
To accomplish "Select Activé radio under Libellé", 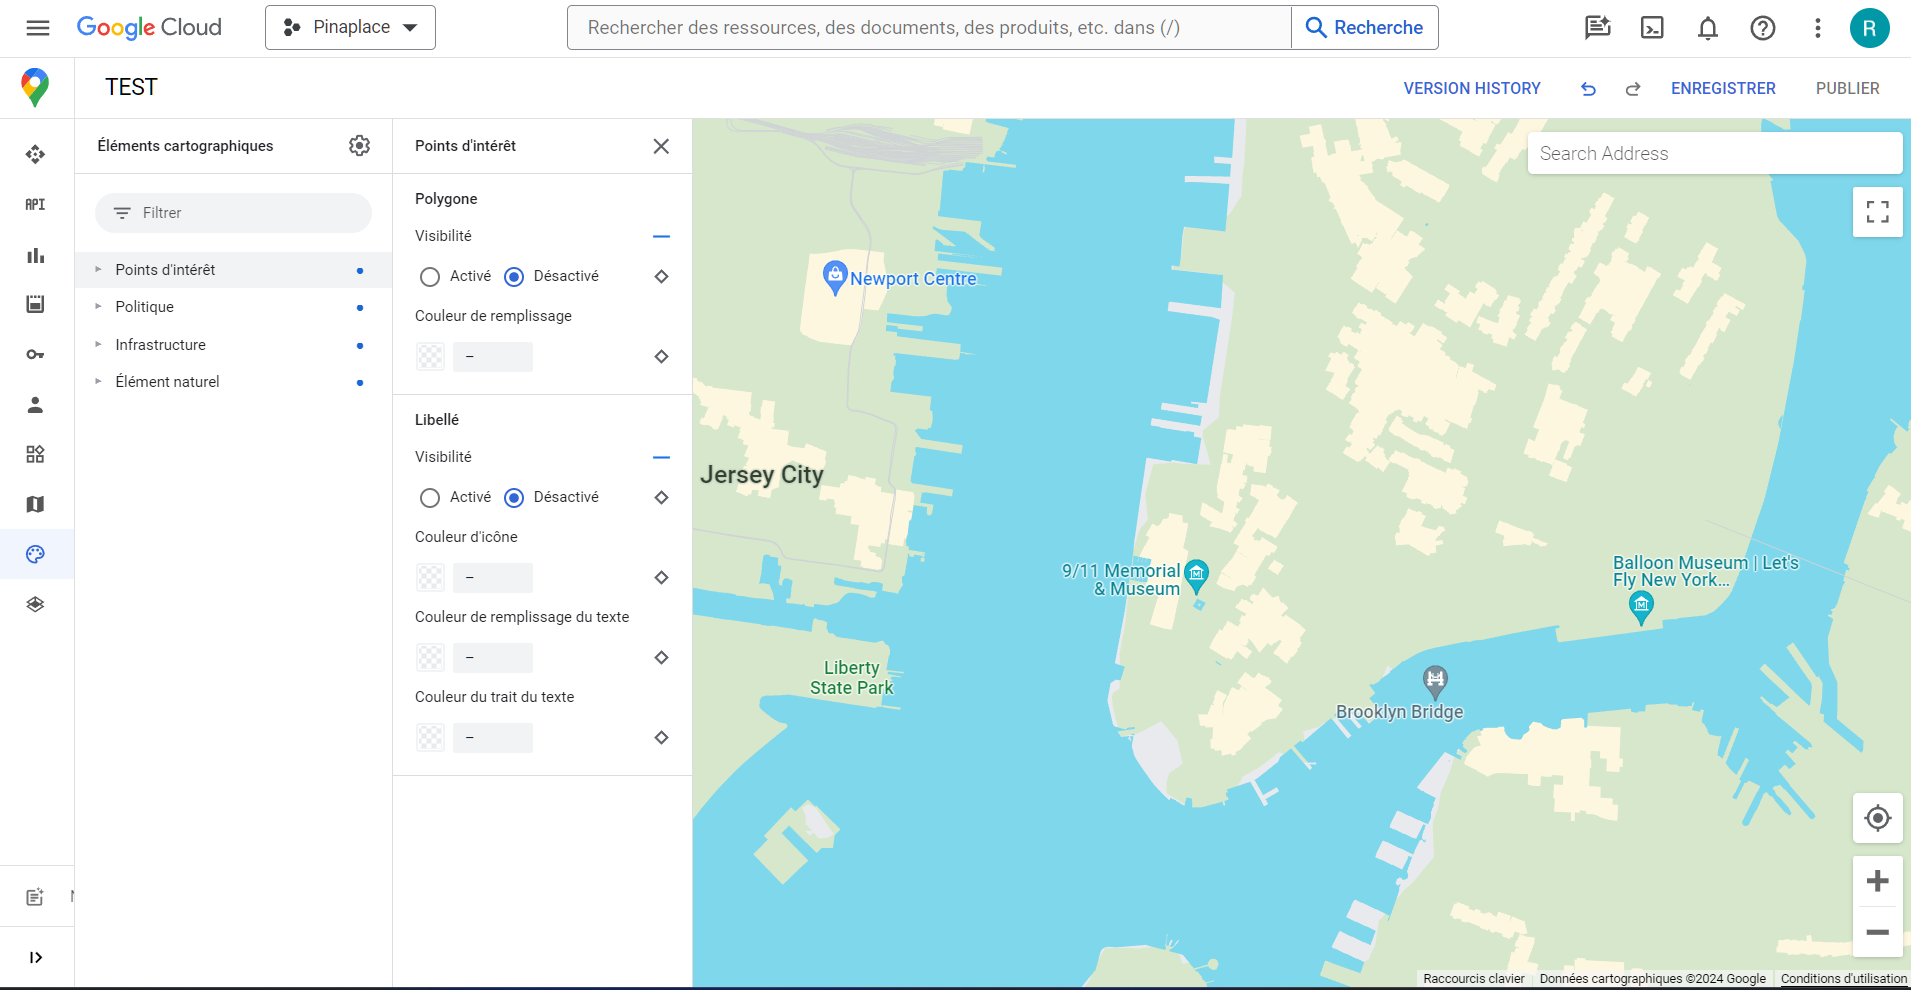I will coord(430,498).
